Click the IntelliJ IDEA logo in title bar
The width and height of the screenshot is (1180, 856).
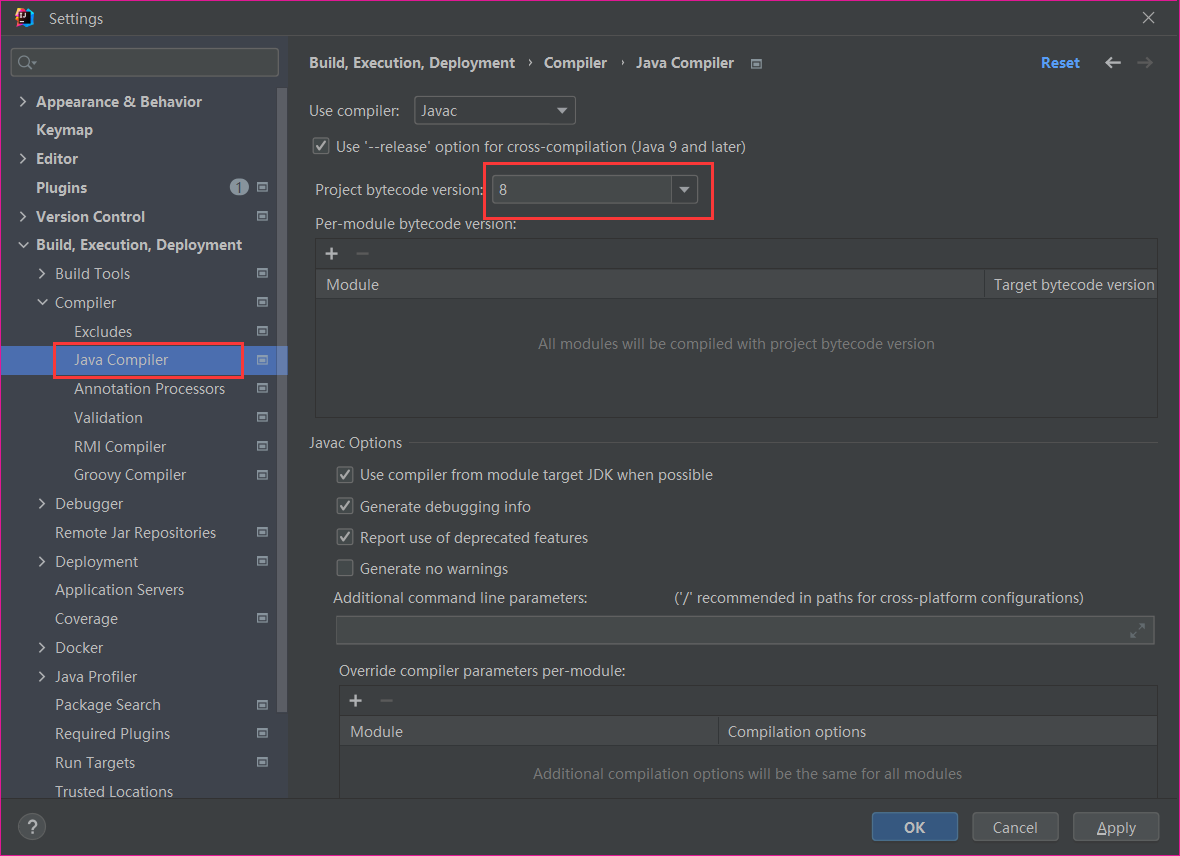click(24, 17)
